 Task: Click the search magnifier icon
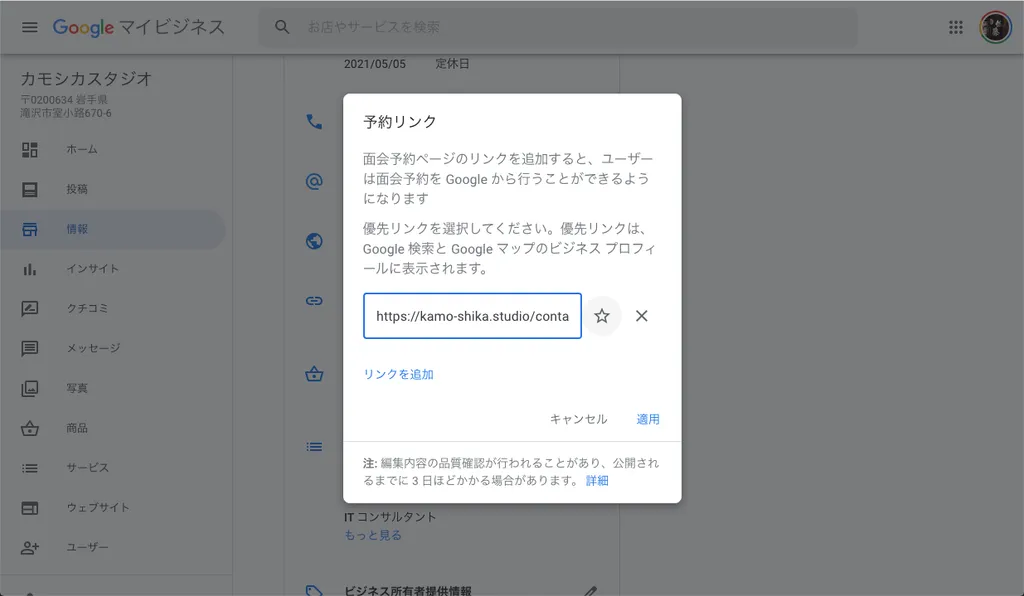tap(281, 27)
